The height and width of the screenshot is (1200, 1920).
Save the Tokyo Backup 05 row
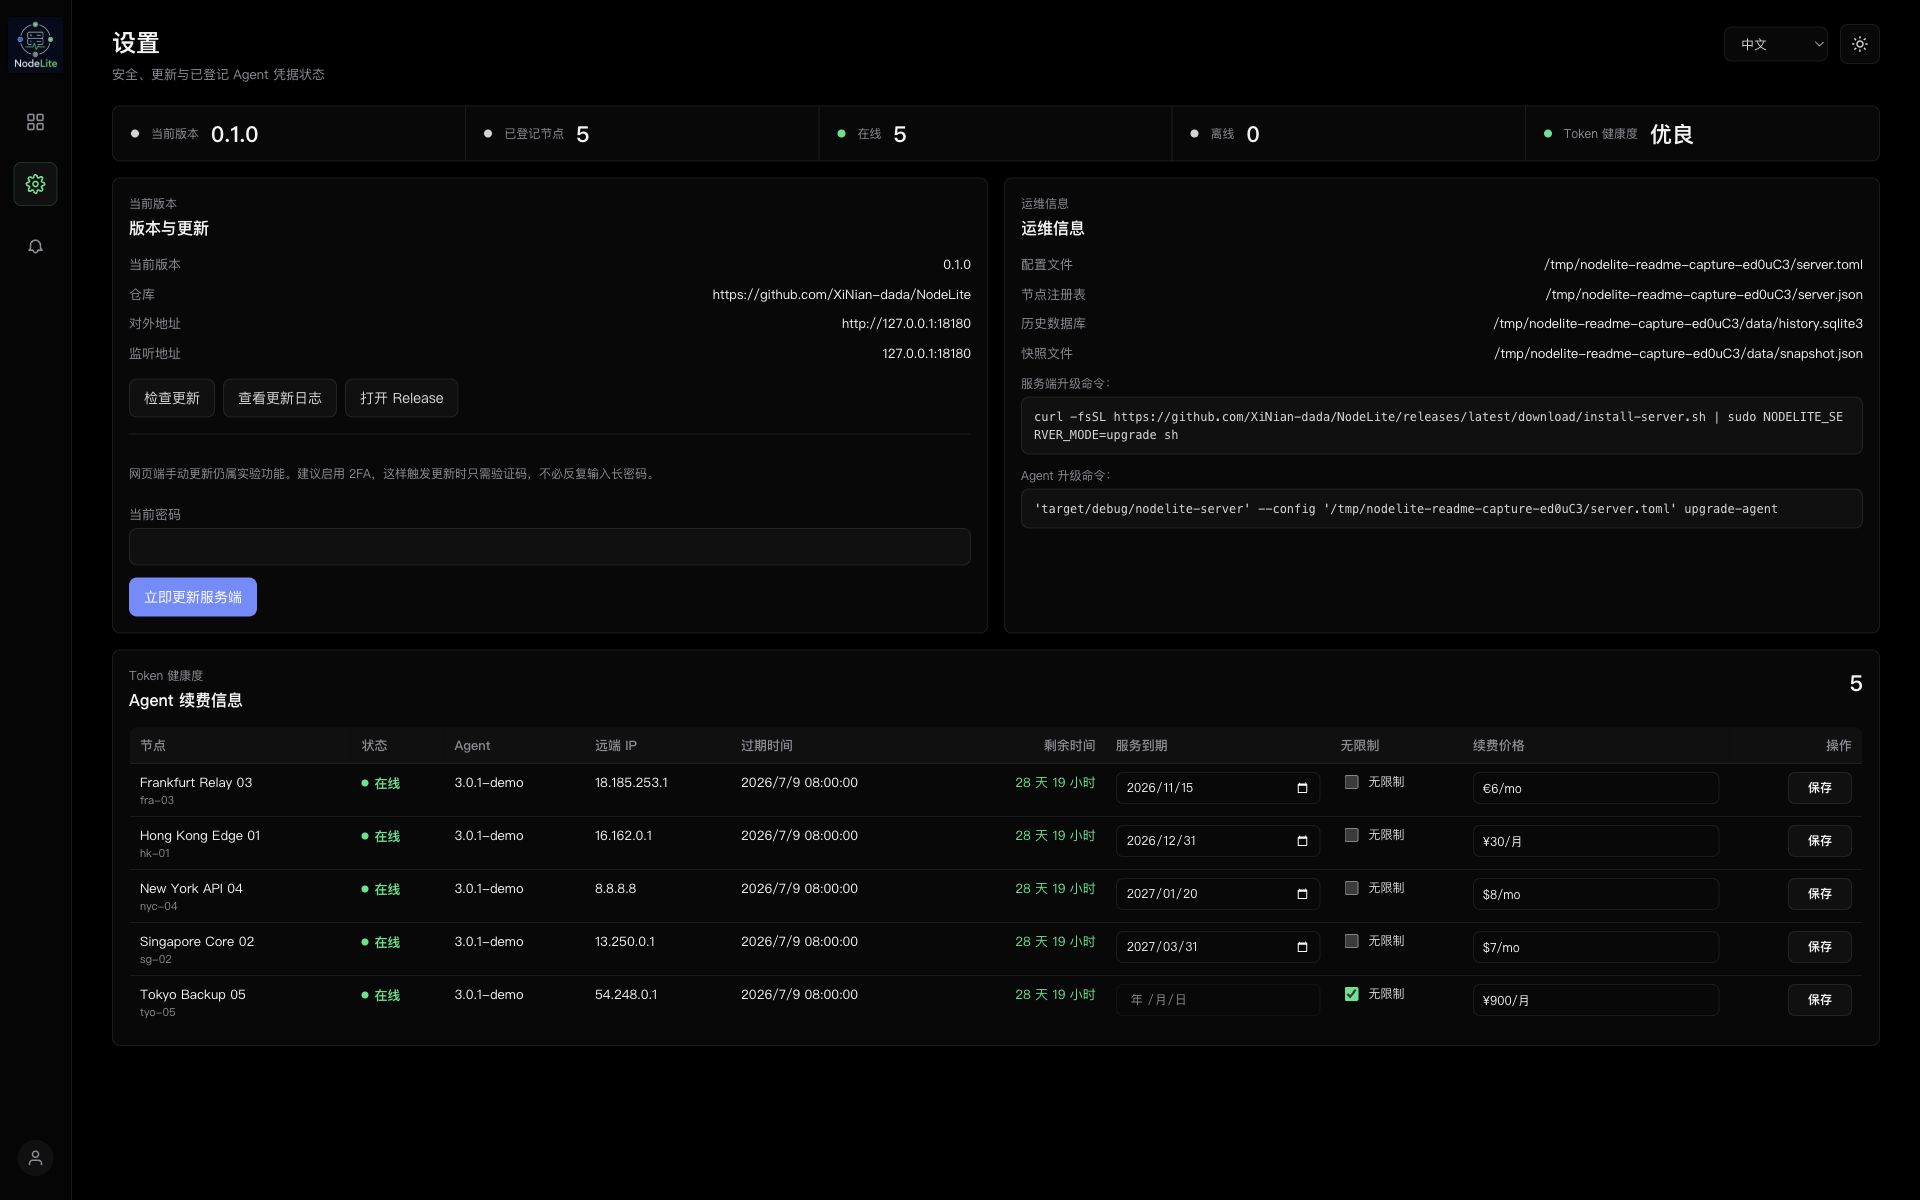click(1819, 1000)
